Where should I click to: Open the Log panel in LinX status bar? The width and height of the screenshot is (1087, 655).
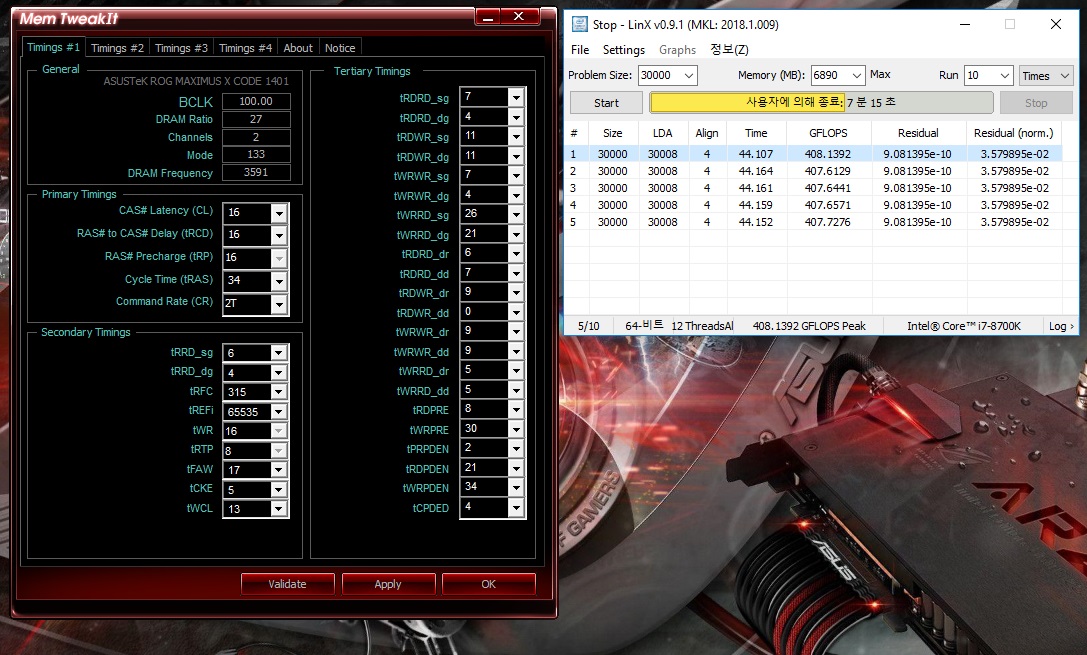1061,326
